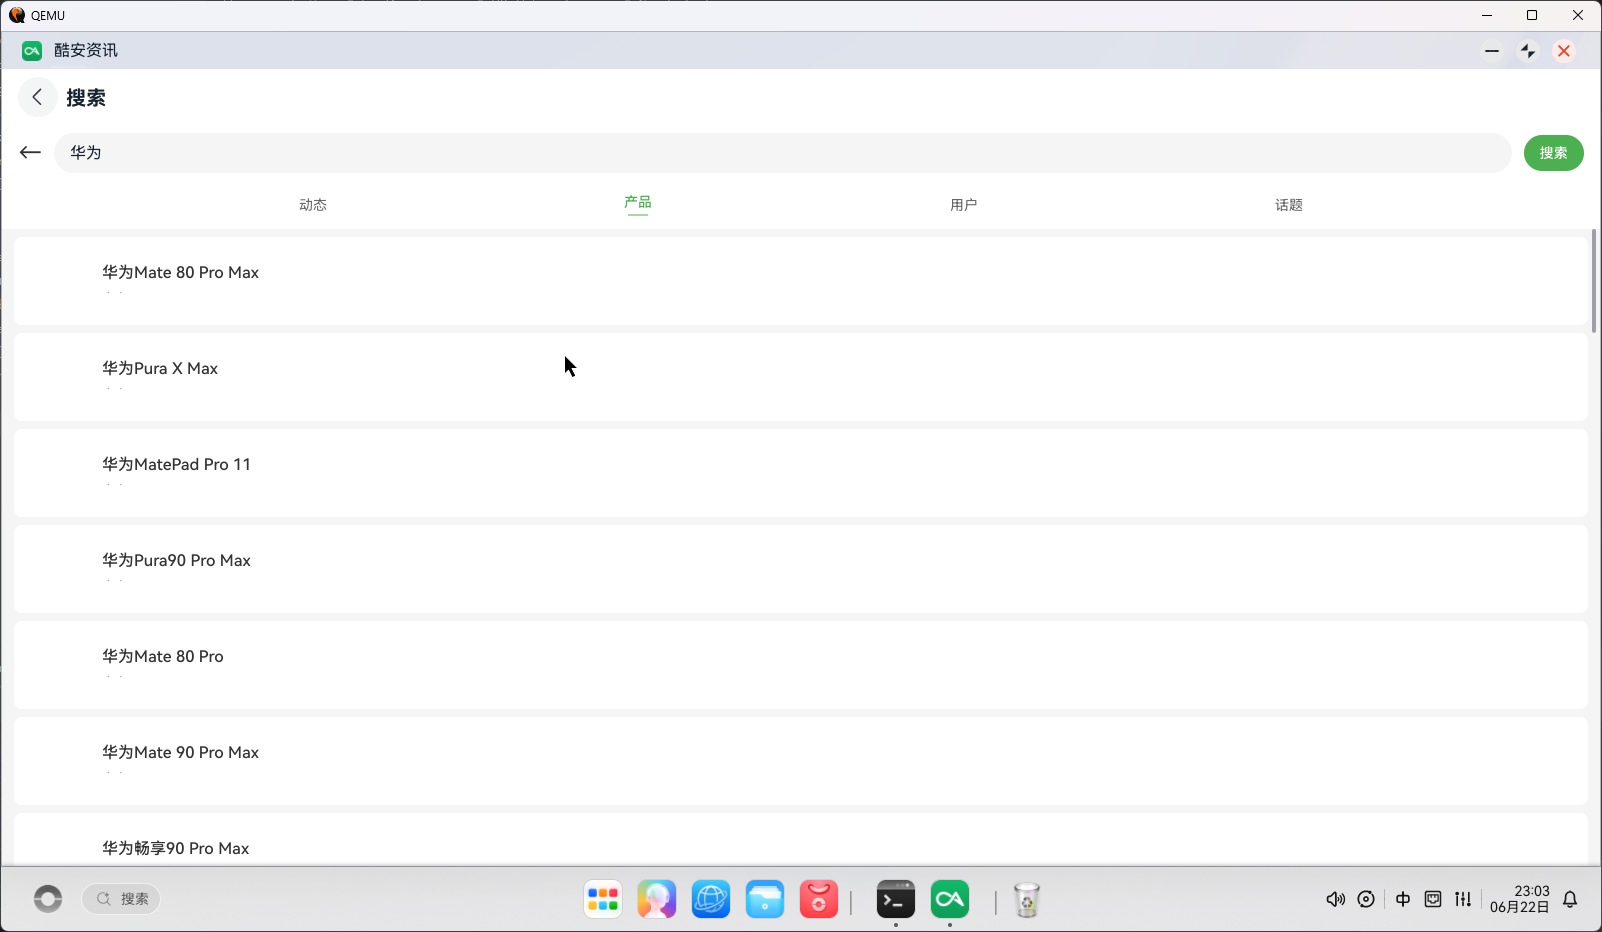Image resolution: width=1602 pixels, height=932 pixels.
Task: Open the 用户 tab
Action: 964,205
